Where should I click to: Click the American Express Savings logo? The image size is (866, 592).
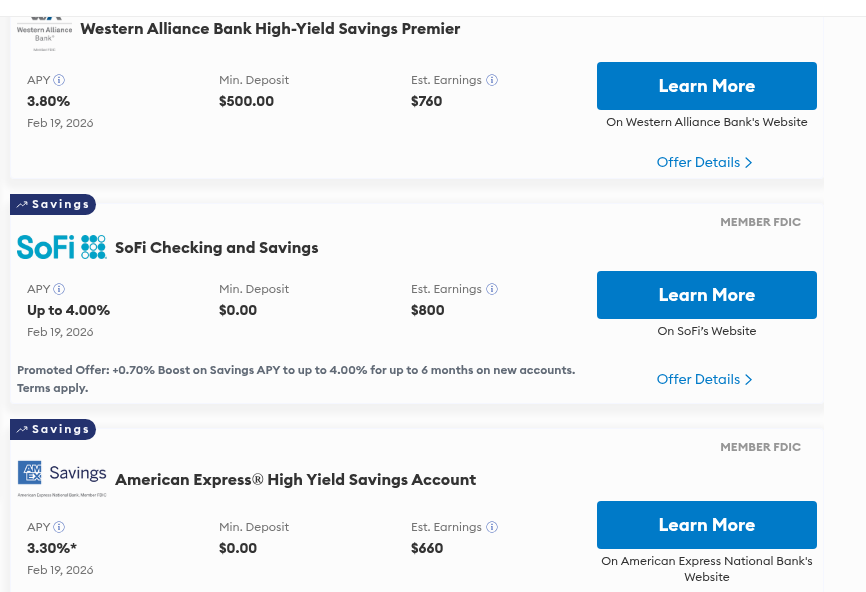point(62,476)
